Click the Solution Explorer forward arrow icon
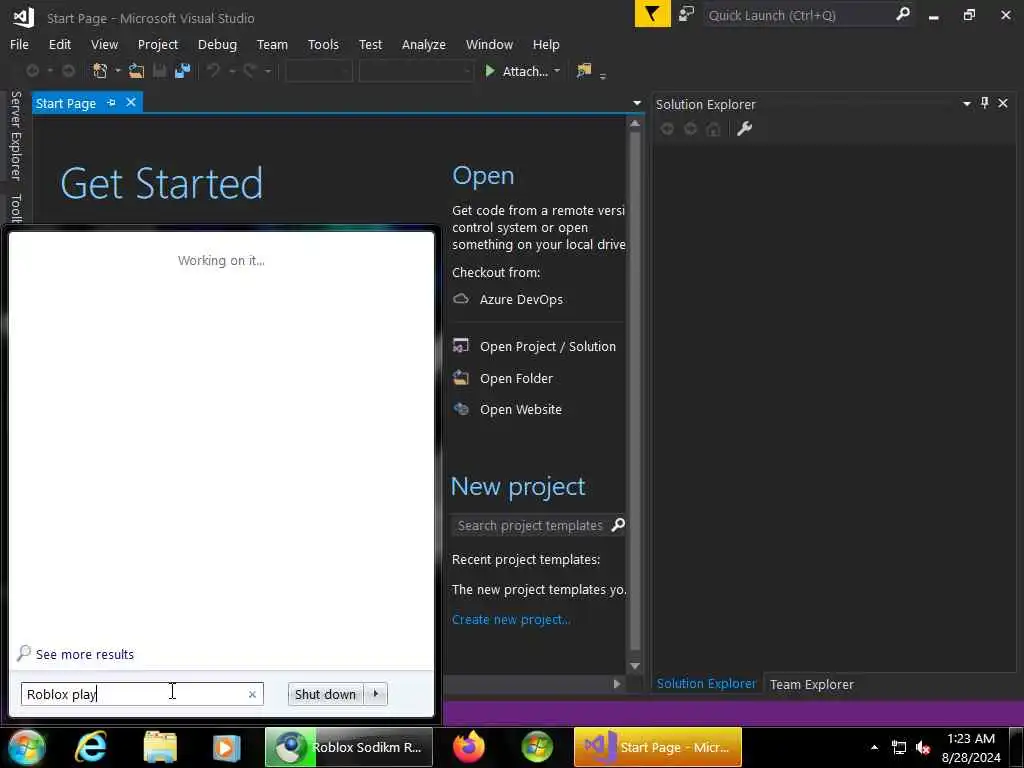 point(690,129)
